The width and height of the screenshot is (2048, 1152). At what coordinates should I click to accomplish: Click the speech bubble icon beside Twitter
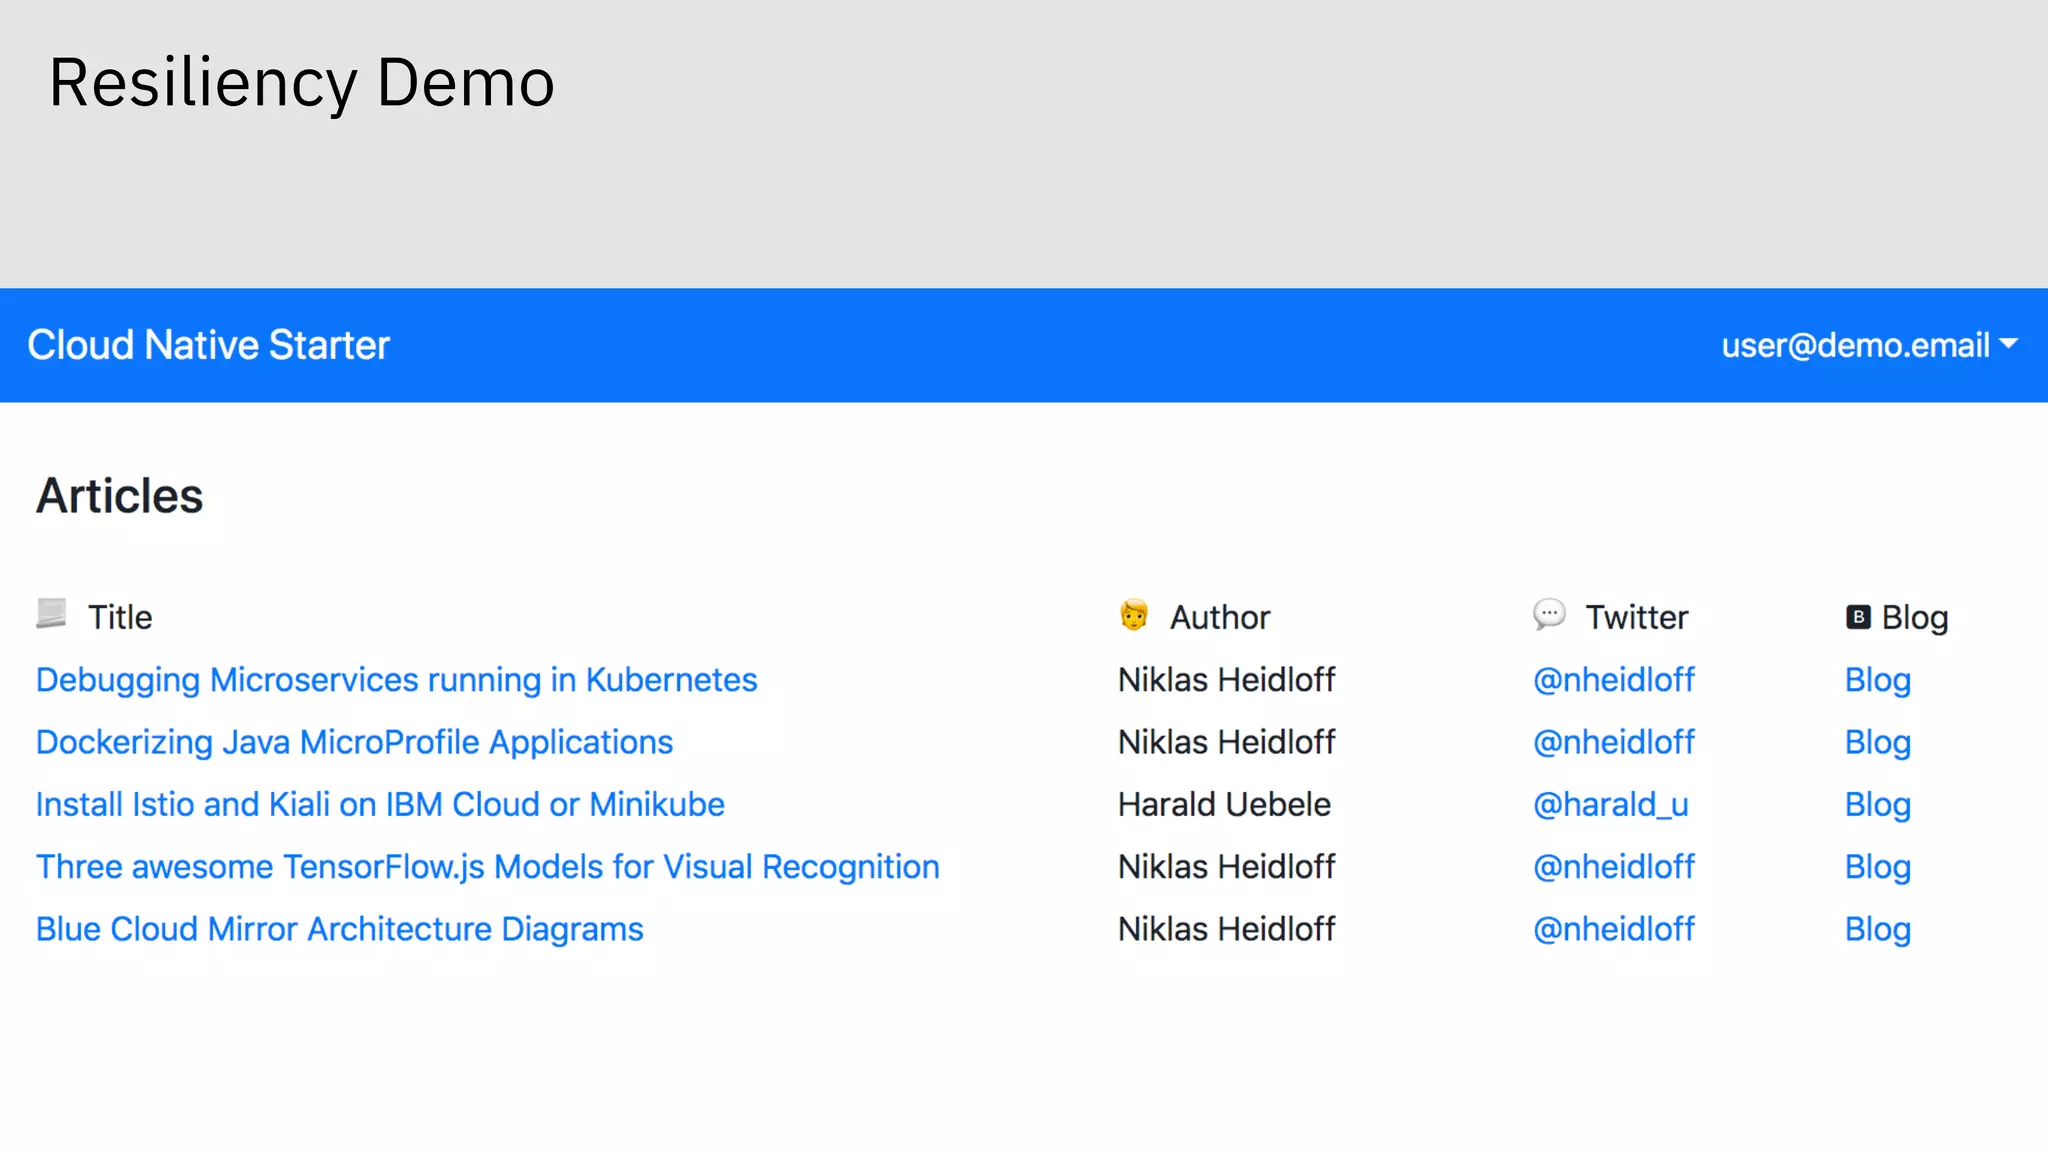[1548, 614]
